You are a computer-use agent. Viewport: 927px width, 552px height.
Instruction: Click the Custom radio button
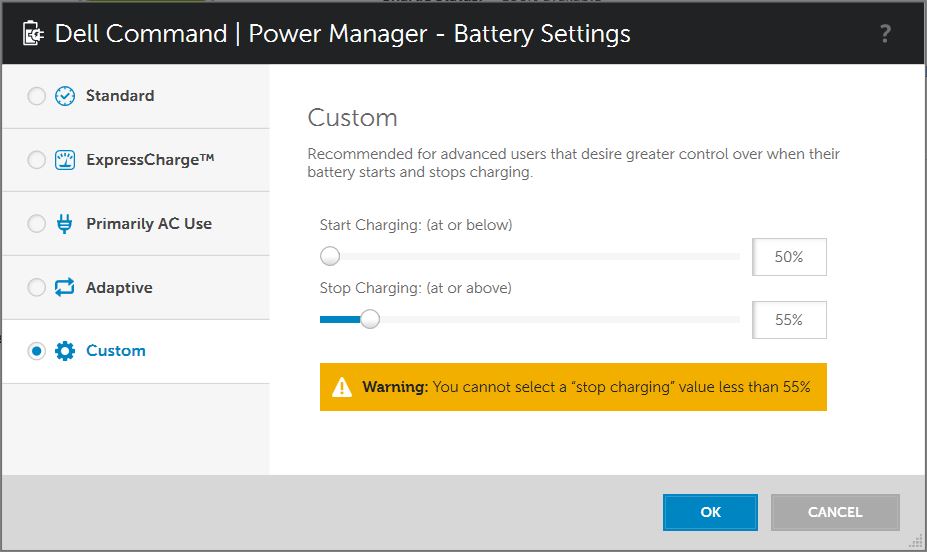point(37,351)
